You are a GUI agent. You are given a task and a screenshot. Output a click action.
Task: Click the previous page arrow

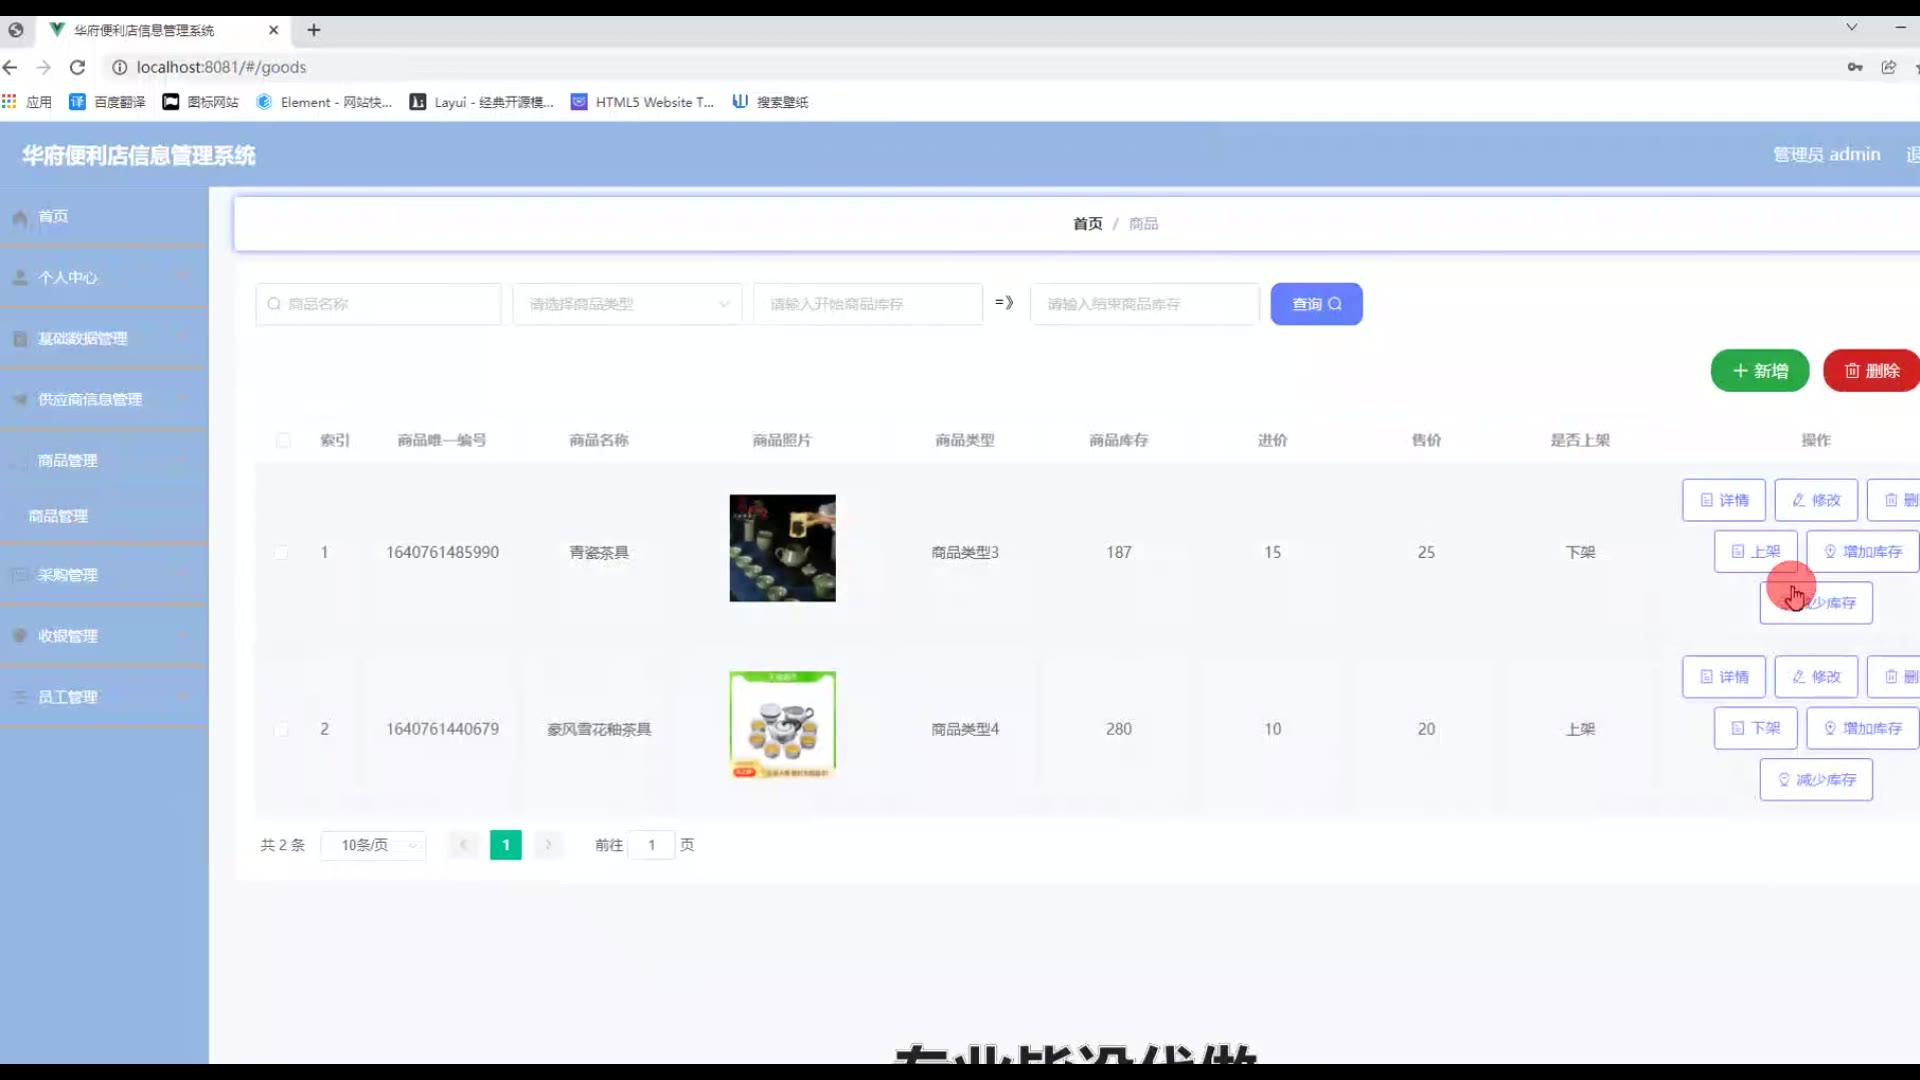pos(463,845)
